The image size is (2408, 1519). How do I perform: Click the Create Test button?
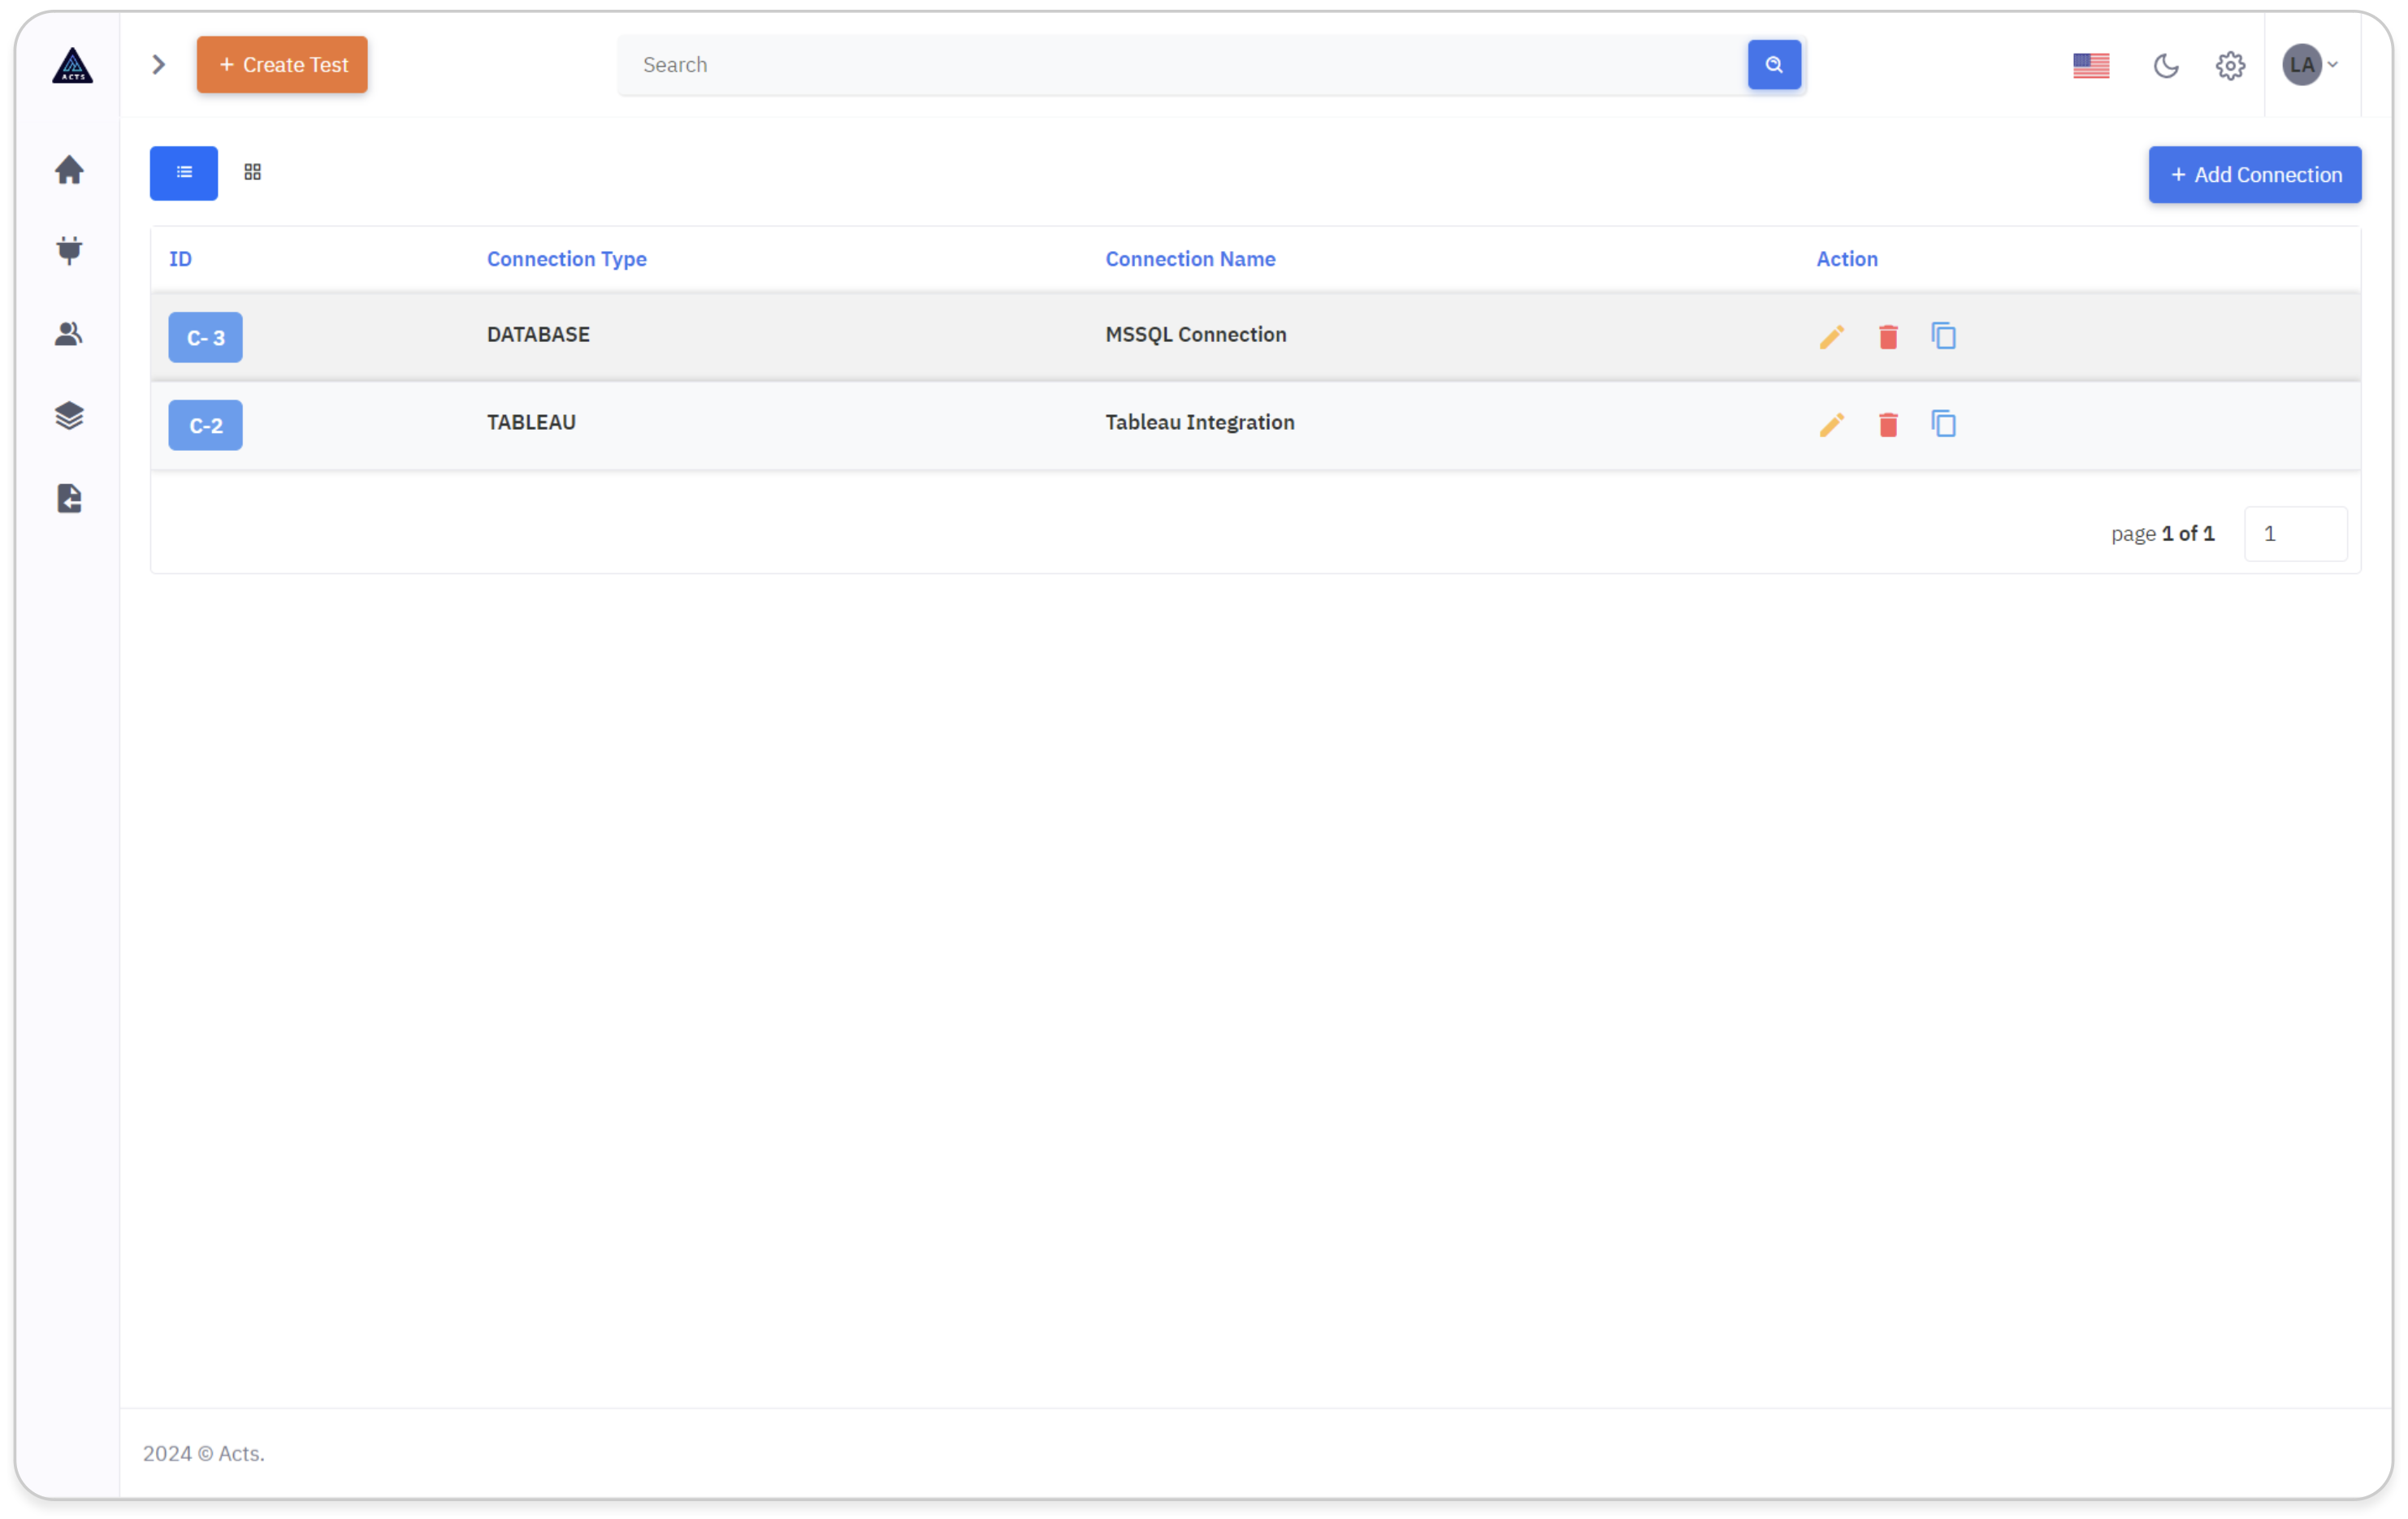point(282,65)
